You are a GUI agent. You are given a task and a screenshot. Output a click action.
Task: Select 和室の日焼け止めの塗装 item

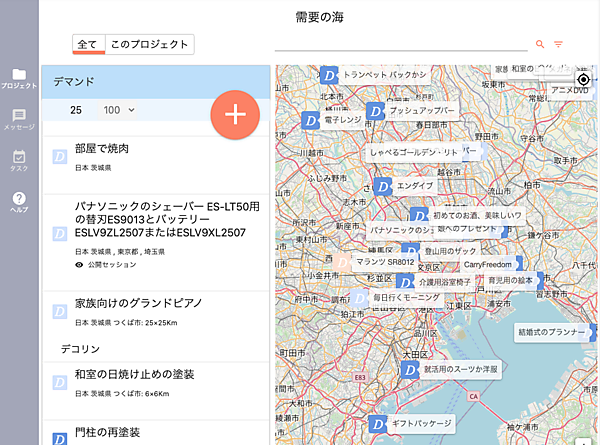tap(134, 375)
